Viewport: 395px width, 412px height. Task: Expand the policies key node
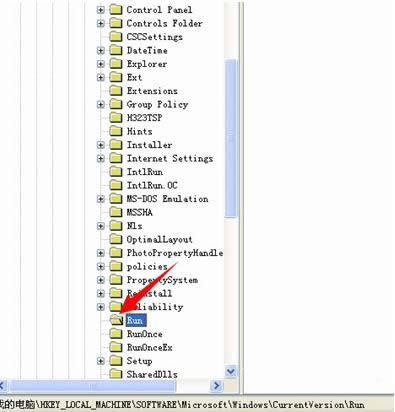100,266
